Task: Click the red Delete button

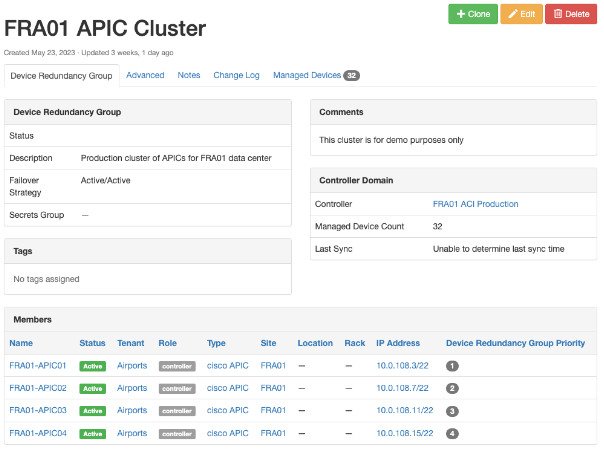Action: point(570,14)
